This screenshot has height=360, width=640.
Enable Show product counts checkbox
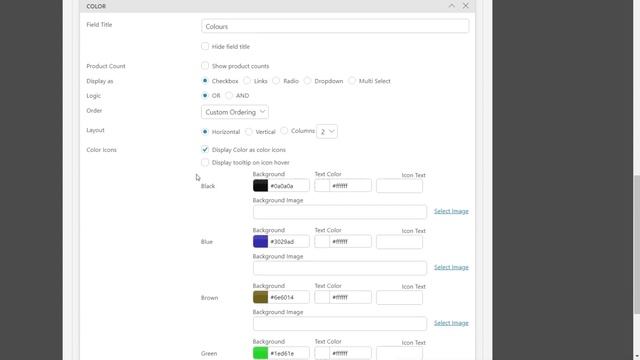(205, 66)
